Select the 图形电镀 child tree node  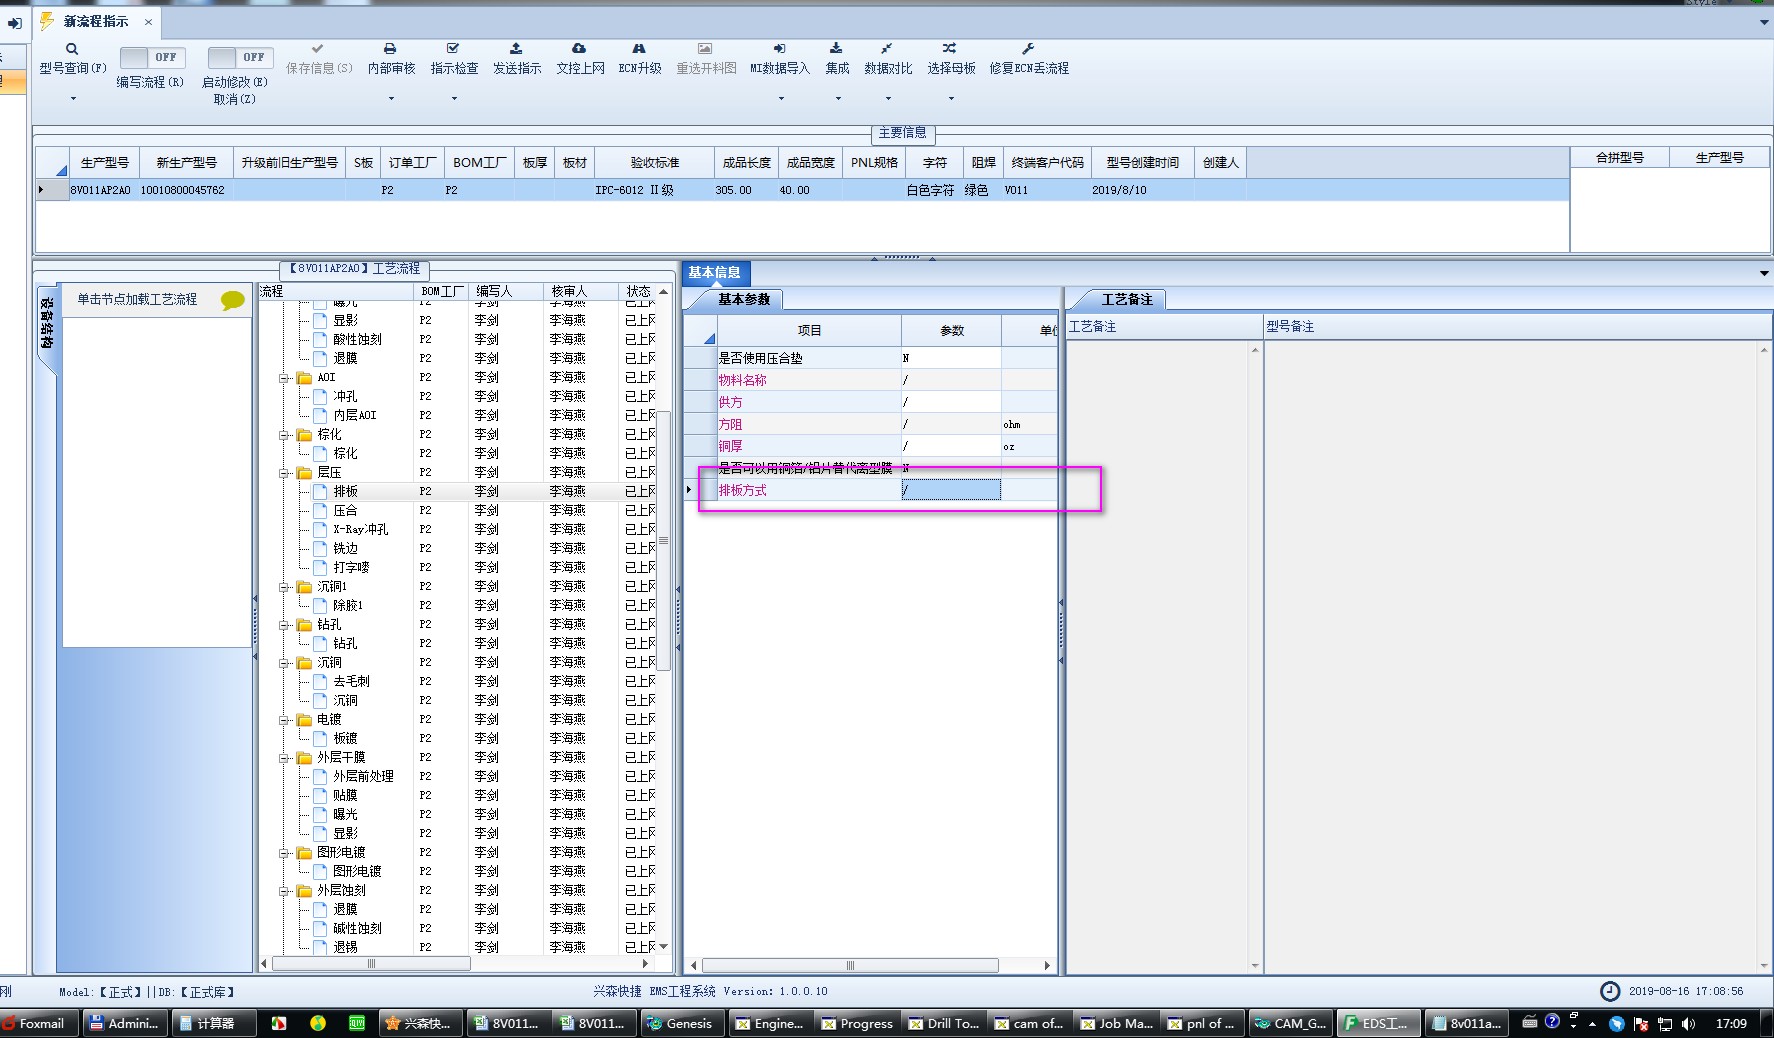(x=357, y=871)
